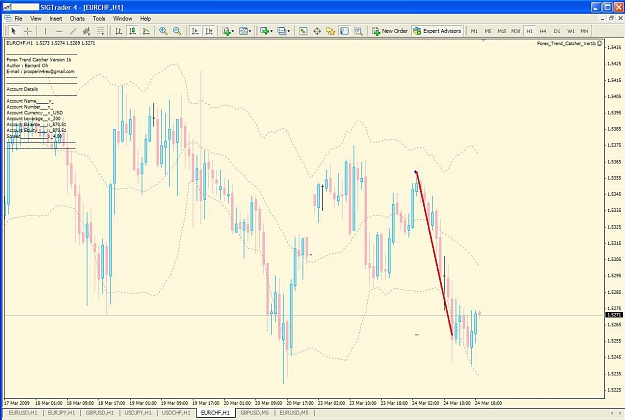Choose the trendline drawing tool
This screenshot has height=420, width=625.
coord(73,31)
